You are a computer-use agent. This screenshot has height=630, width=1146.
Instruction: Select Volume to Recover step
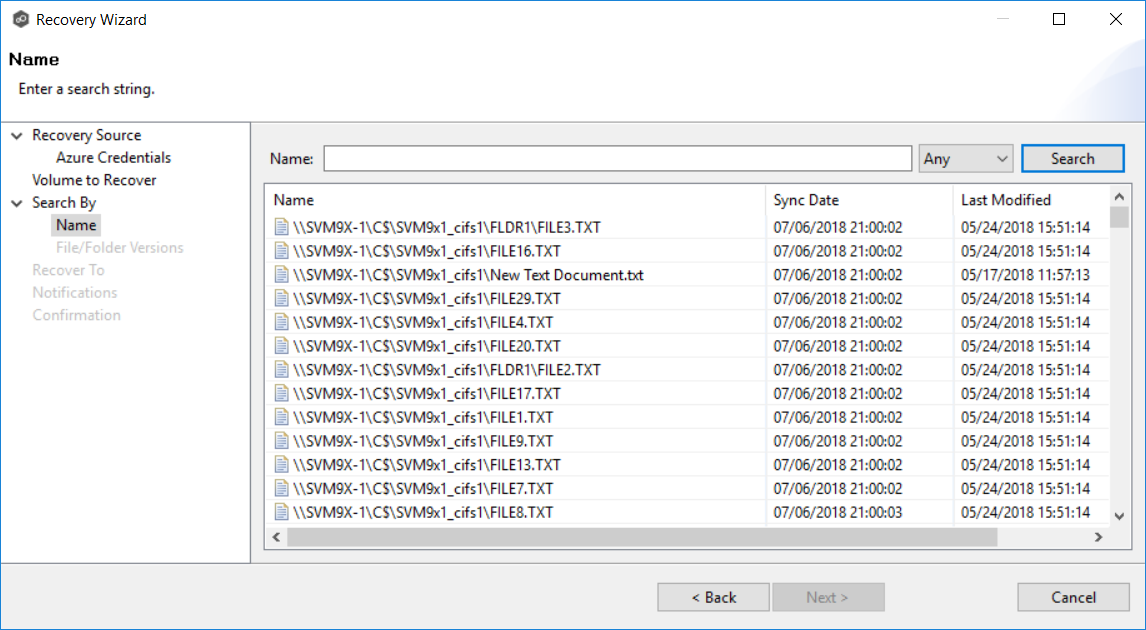tap(94, 180)
